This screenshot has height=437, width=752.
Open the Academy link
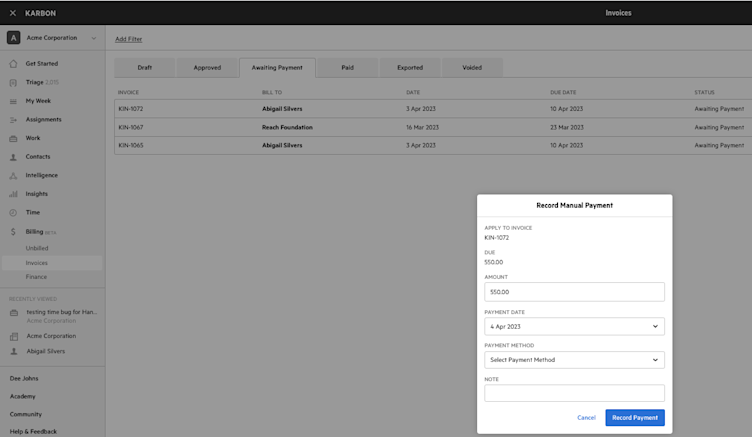coord(23,397)
